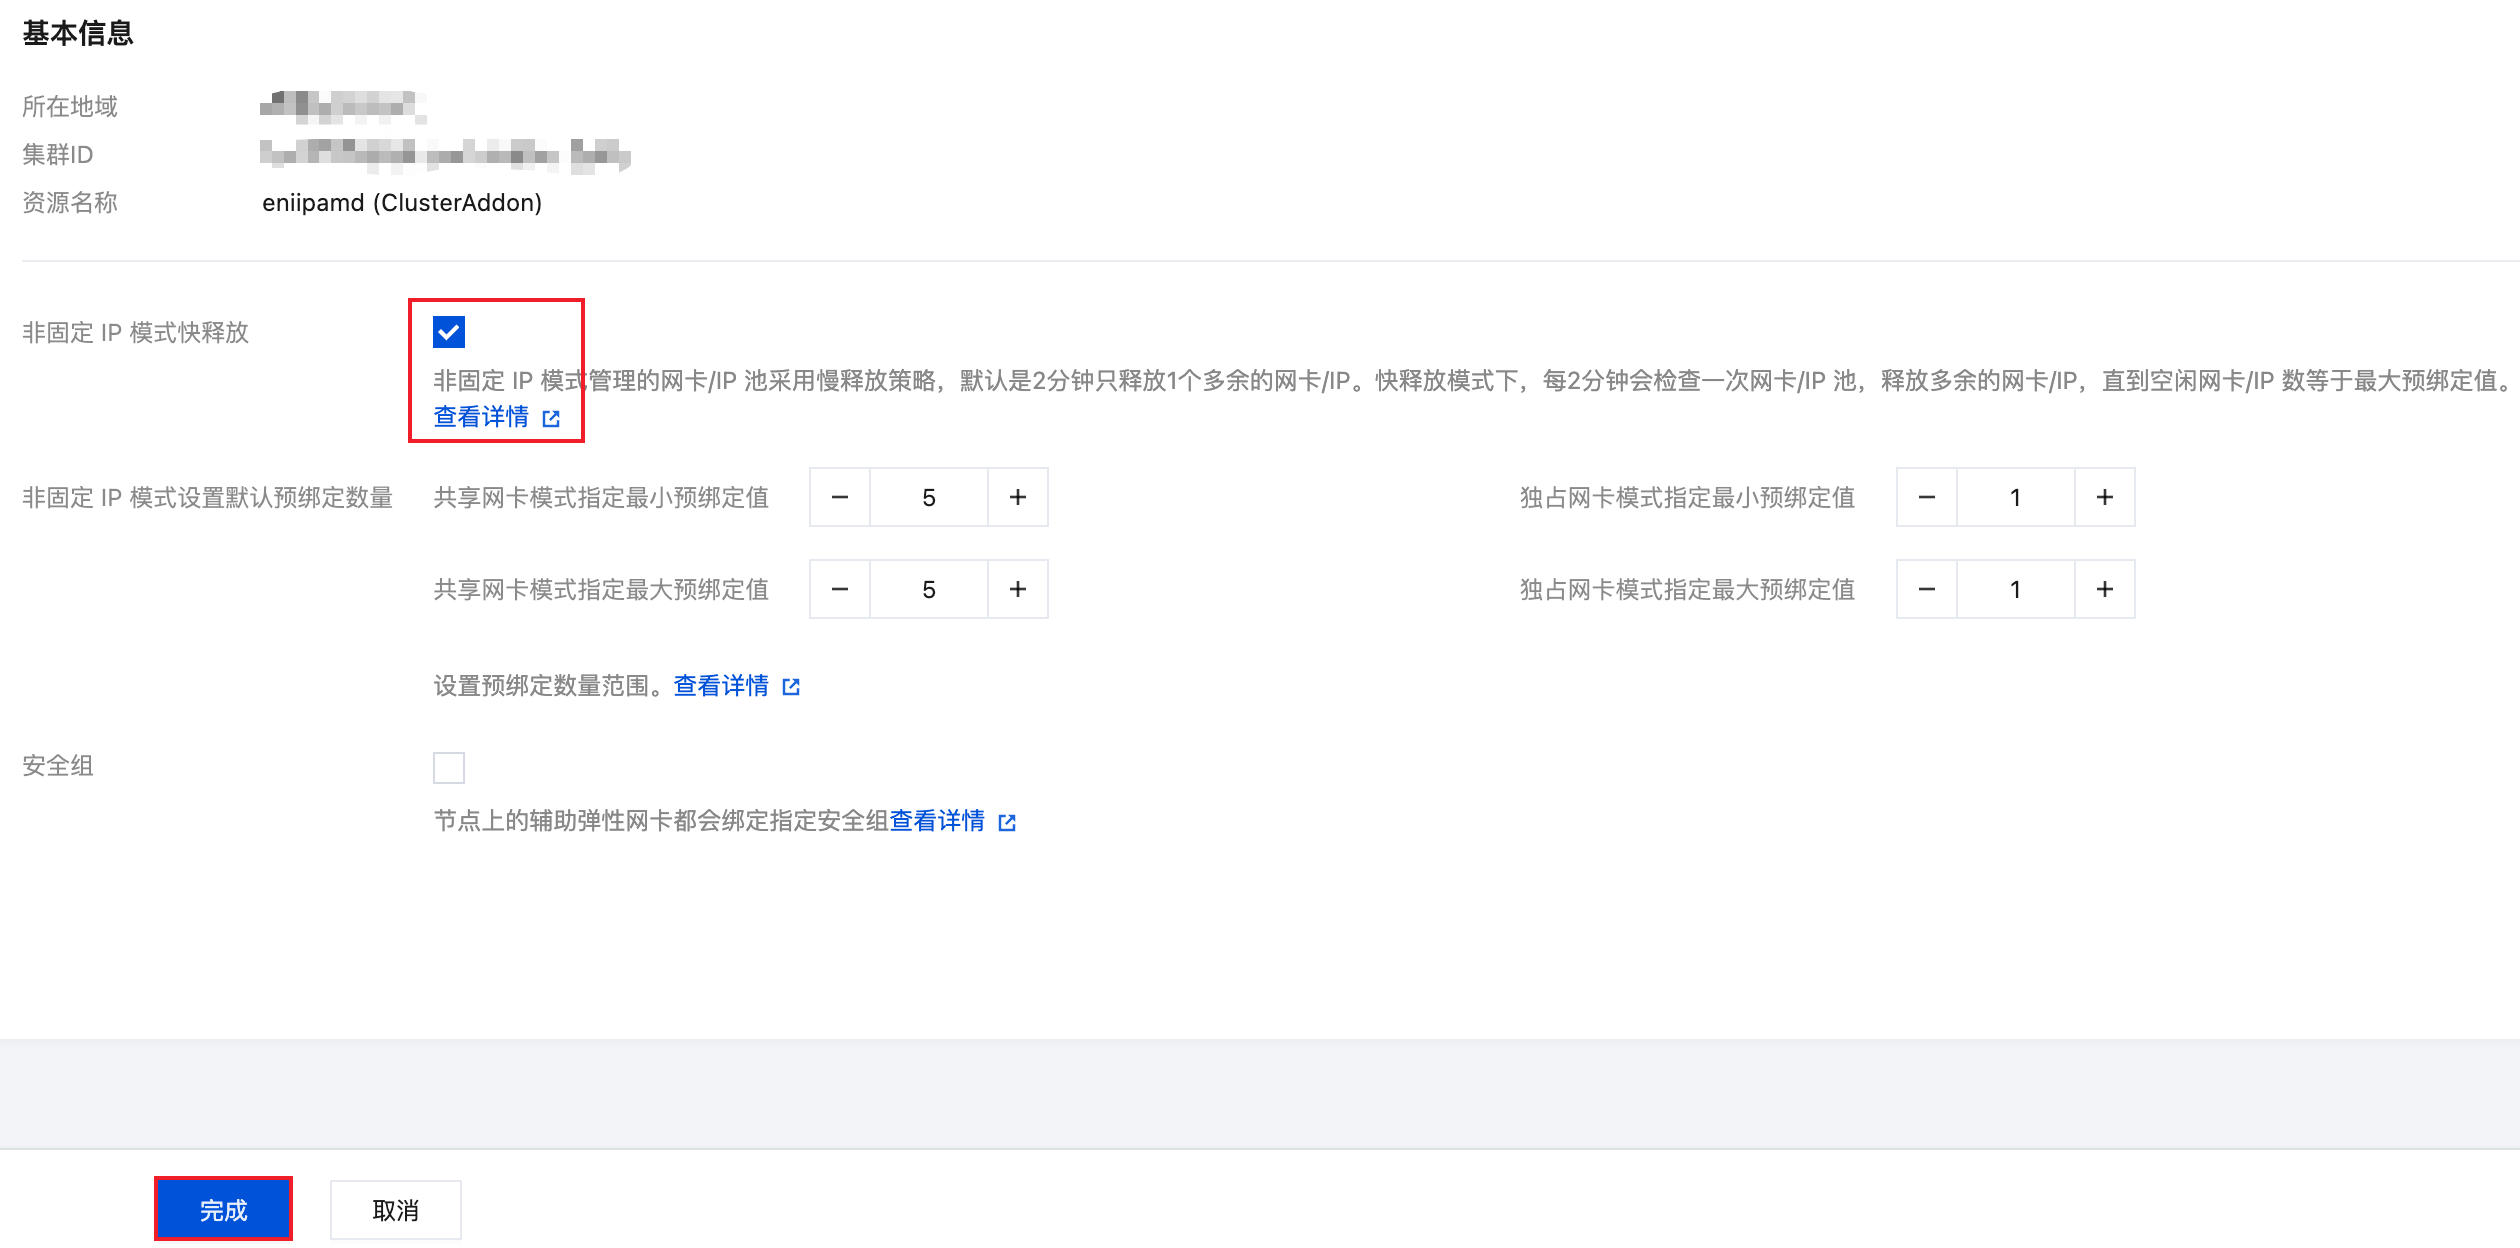Enable the 安全组 checkbox
The width and height of the screenshot is (2520, 1248).
(449, 768)
